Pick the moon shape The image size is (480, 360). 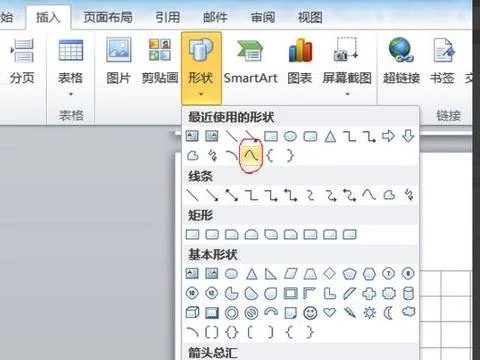[388, 313]
